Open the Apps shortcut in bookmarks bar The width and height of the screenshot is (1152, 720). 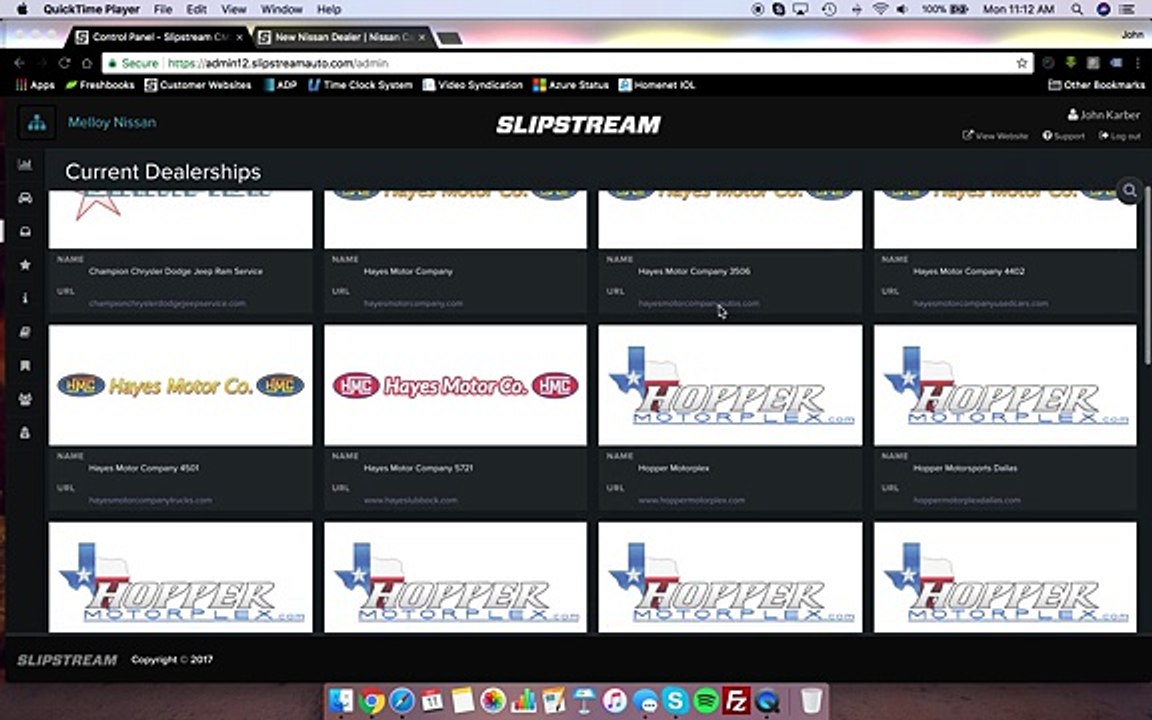tap(35, 85)
